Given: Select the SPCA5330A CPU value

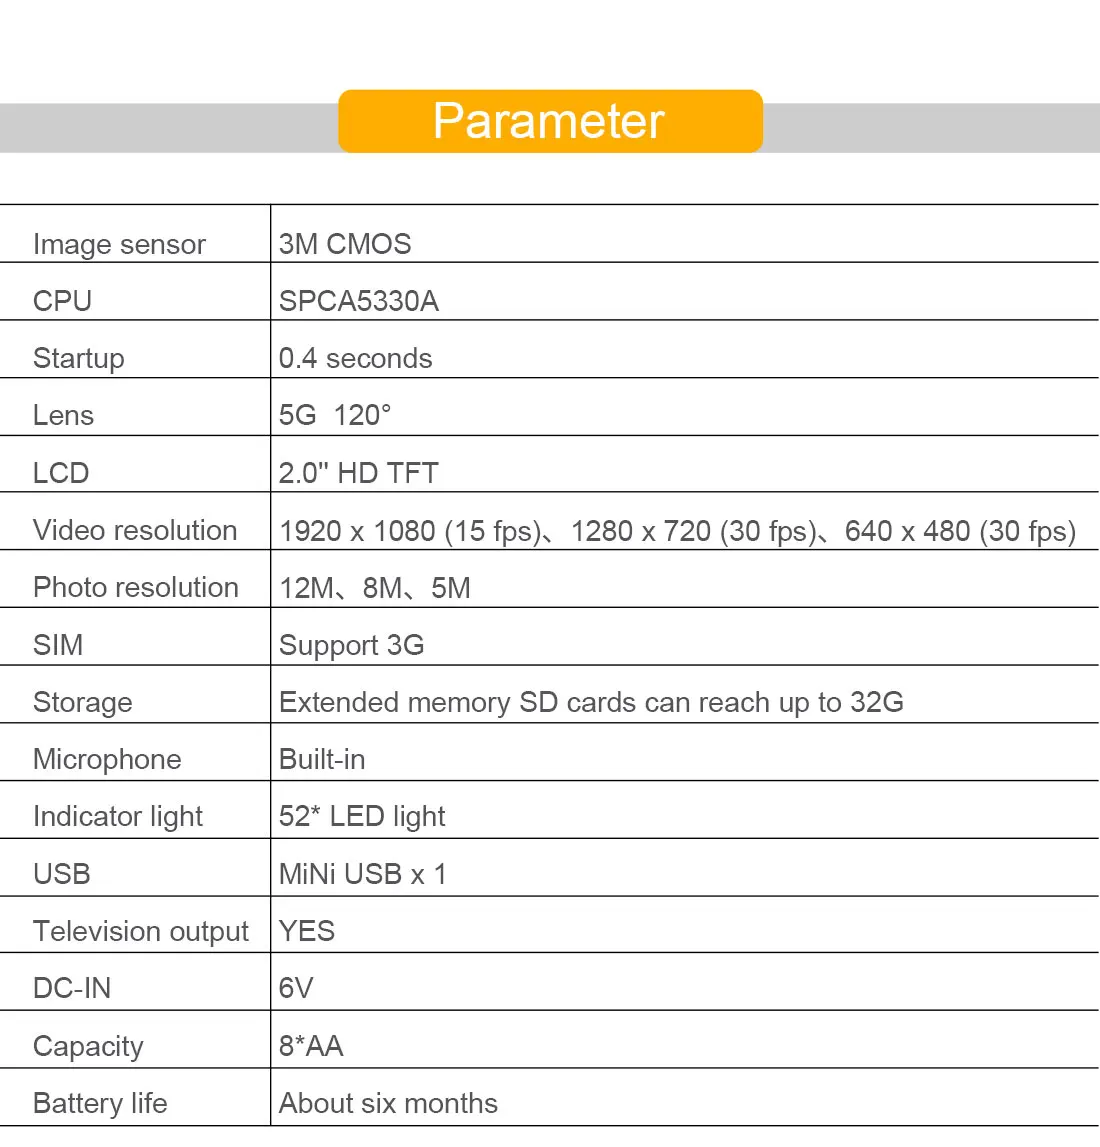Looking at the screenshot, I should point(358,301).
